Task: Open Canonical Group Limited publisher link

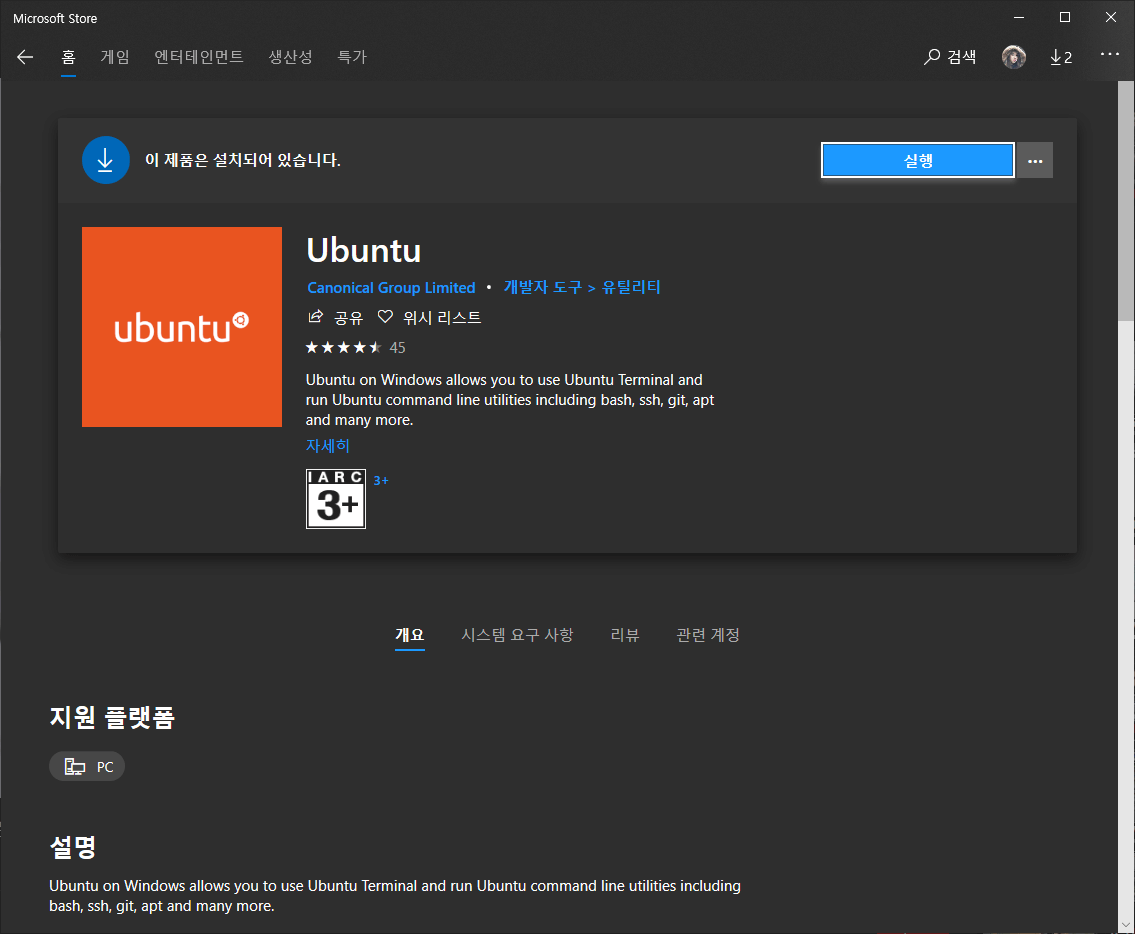Action: 391,287
